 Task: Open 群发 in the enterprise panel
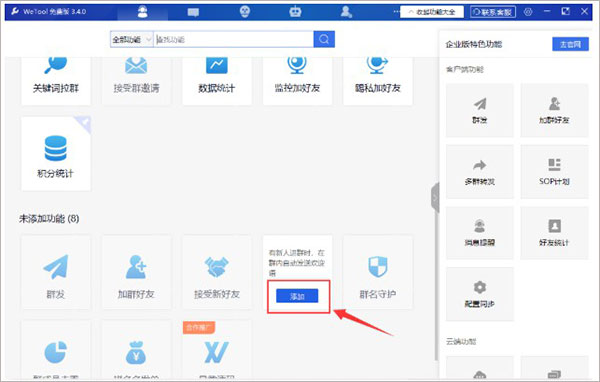click(480, 110)
